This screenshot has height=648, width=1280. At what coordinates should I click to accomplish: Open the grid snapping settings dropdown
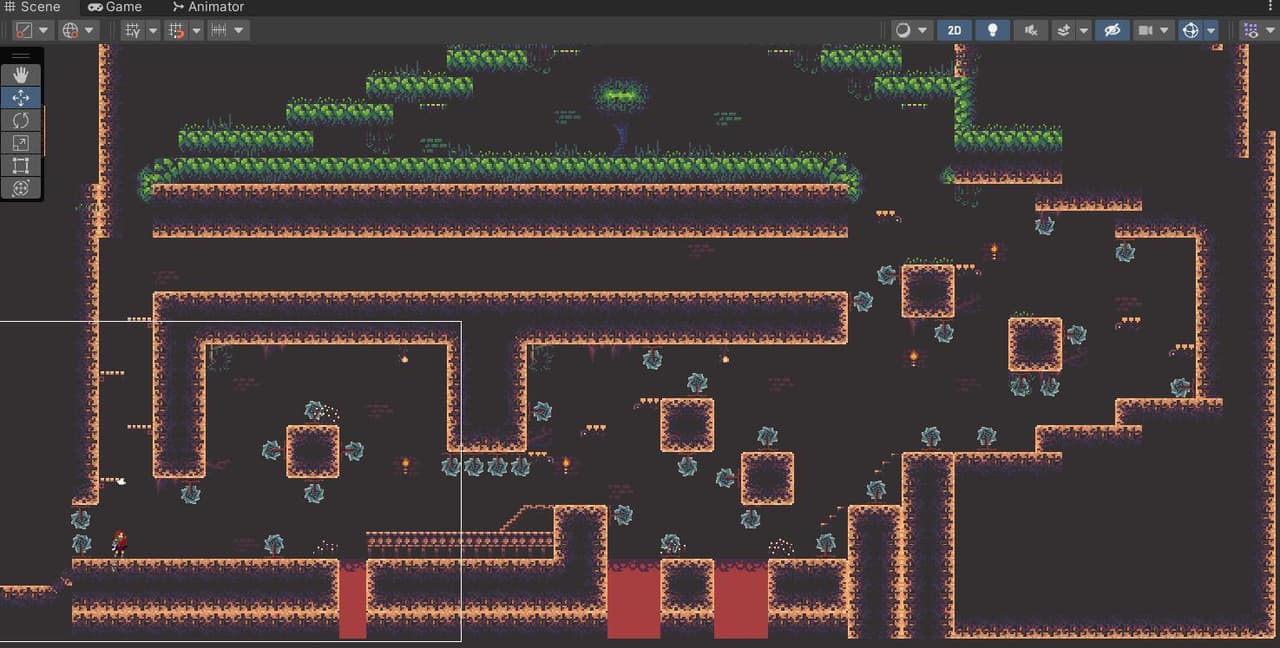pos(196,30)
